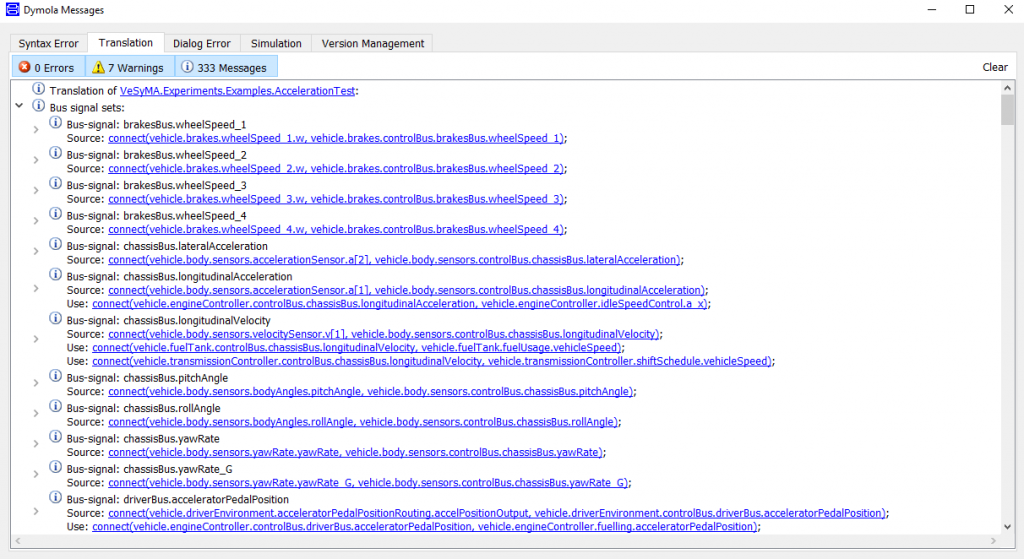Expand the brakesBus.wheelSpeed_2 entry
The image size is (1024, 559).
click(x=36, y=160)
